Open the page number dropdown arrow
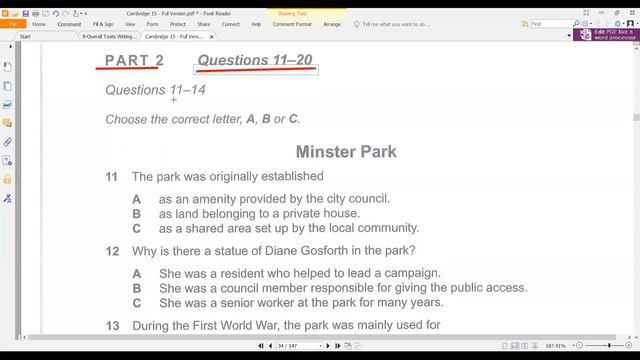Image resolution: width=640 pixels, height=360 pixels. pos(320,346)
